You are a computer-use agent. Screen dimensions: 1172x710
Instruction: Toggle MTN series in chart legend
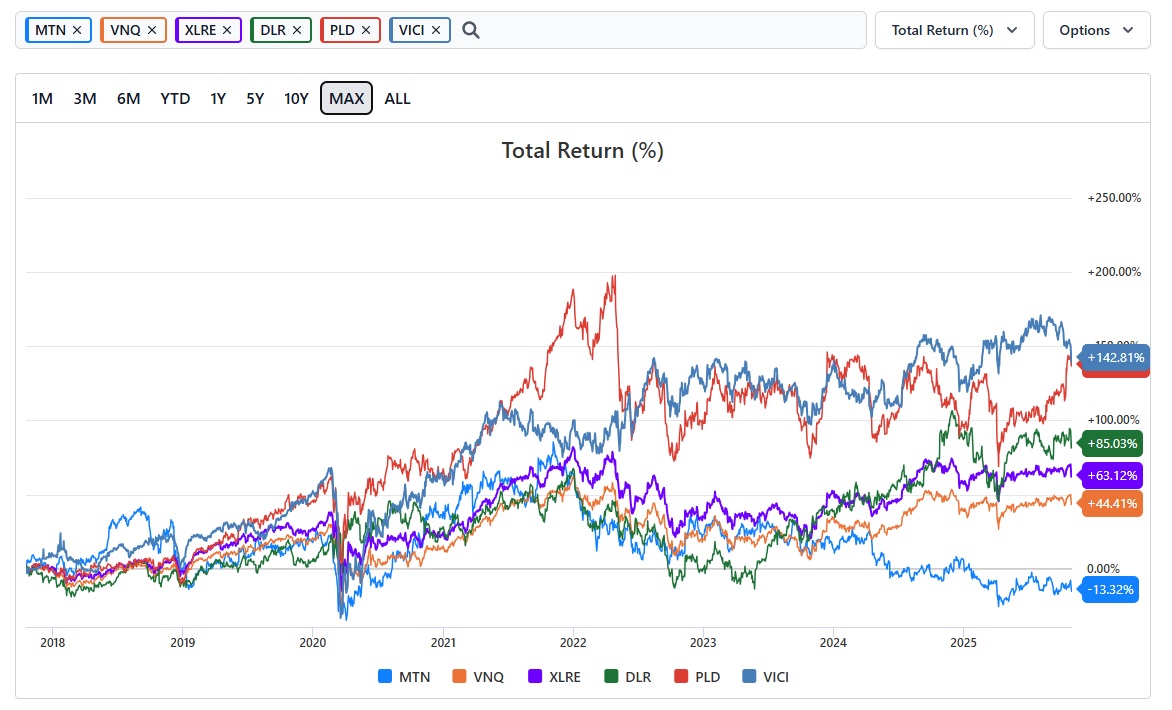pos(405,677)
